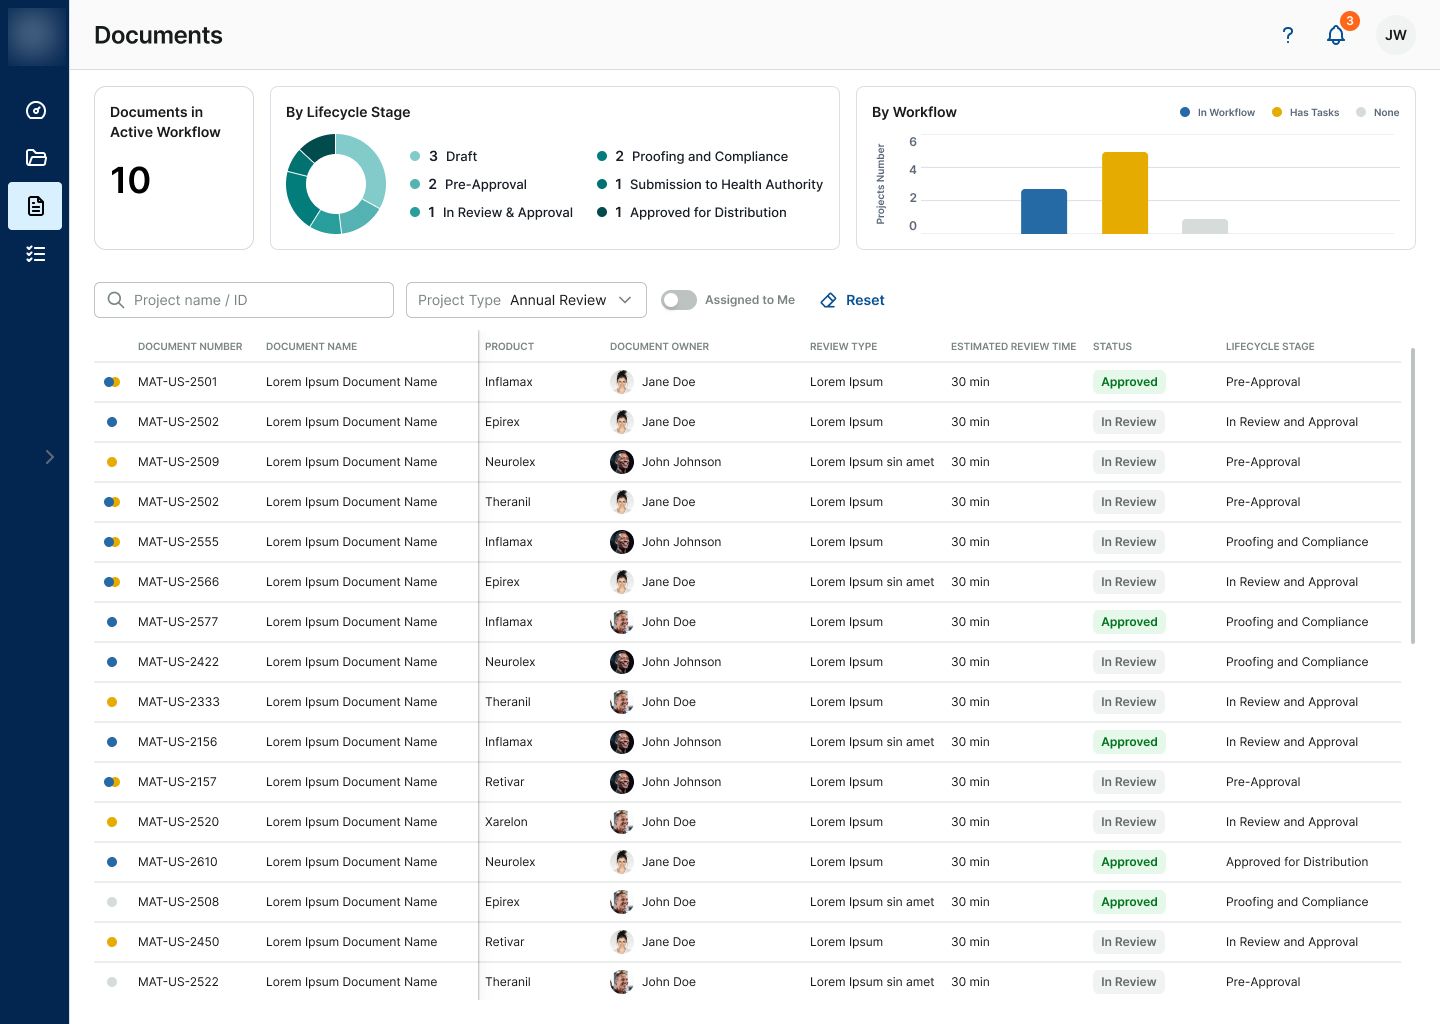The width and height of the screenshot is (1440, 1024).
Task: Select the Documents page icon in sidebar
Action: [36, 206]
